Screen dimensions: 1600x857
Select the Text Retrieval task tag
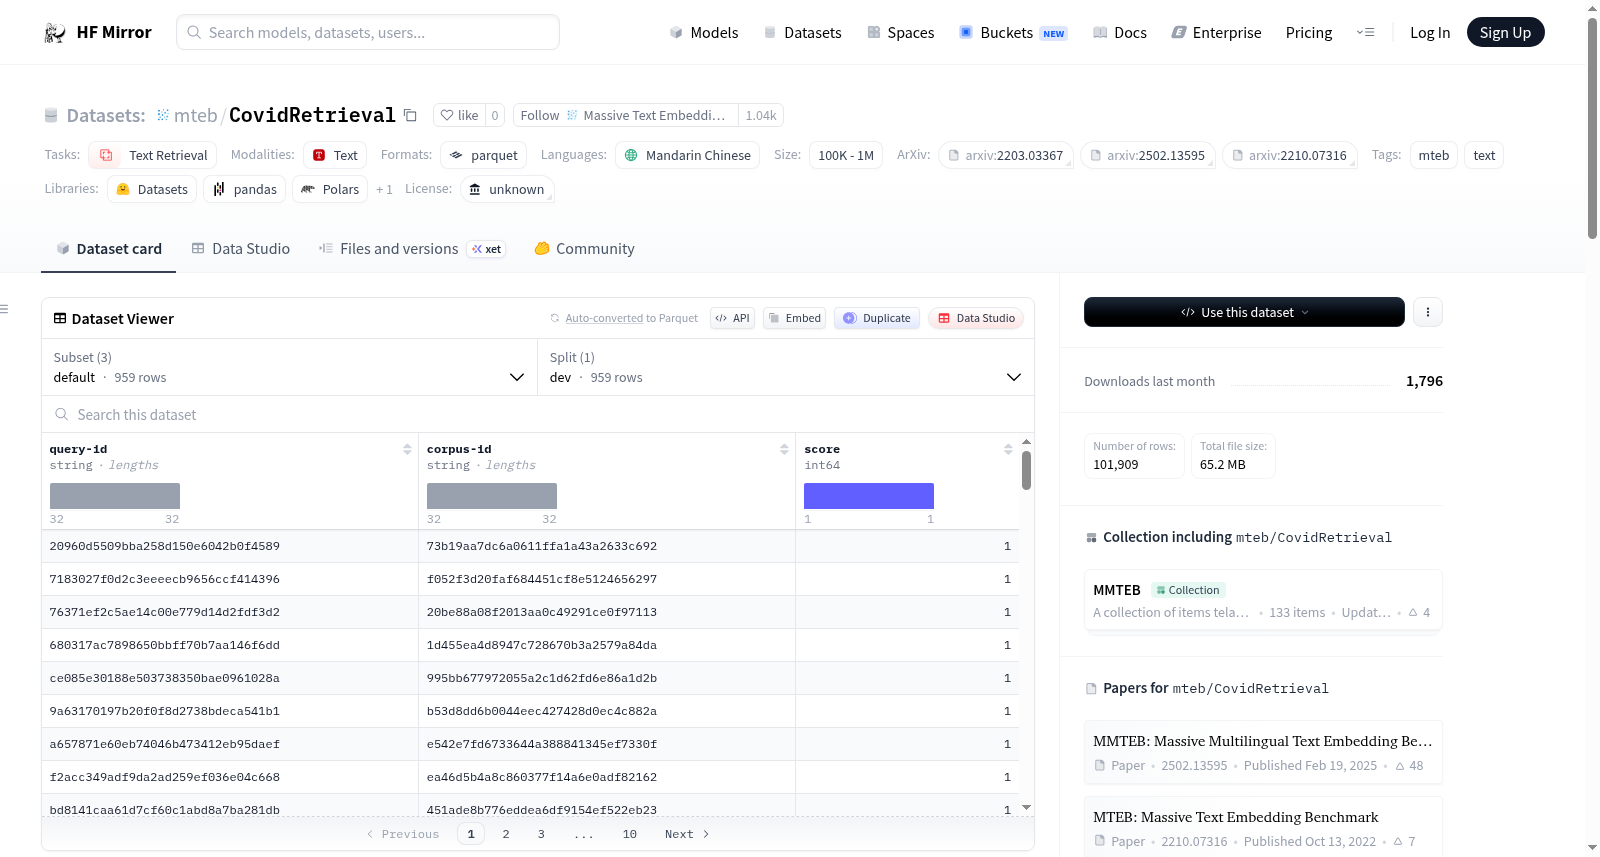point(153,155)
